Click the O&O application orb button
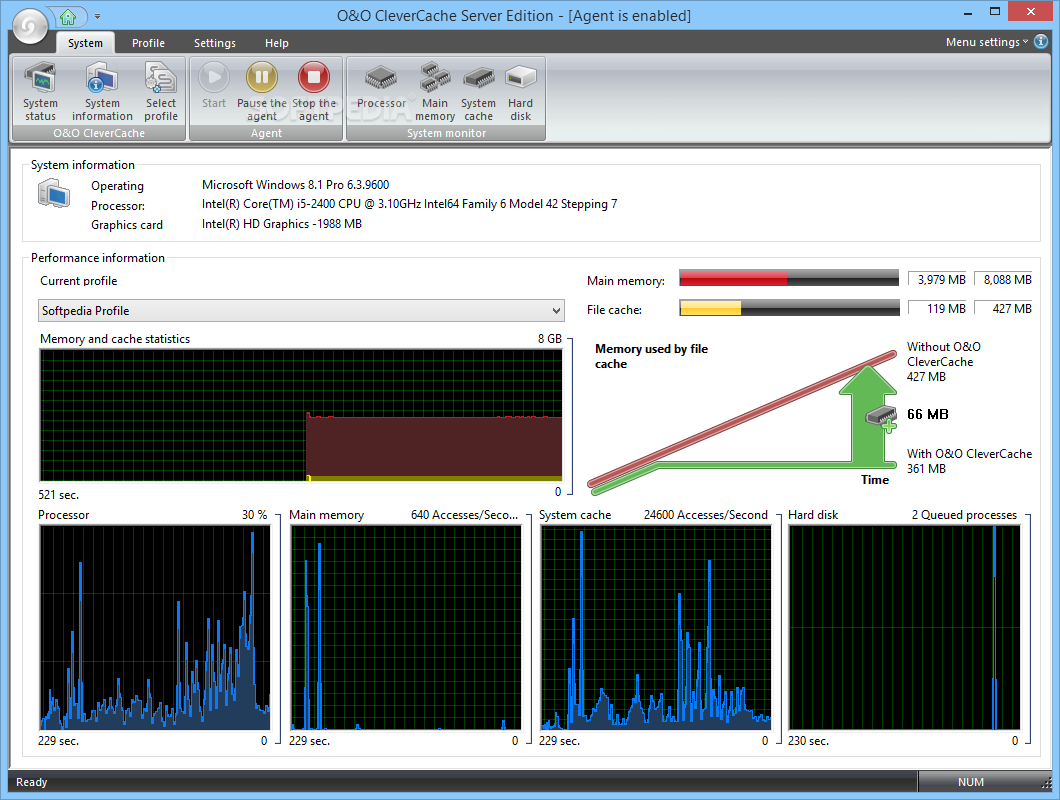The height and width of the screenshot is (800, 1060). (x=30, y=26)
